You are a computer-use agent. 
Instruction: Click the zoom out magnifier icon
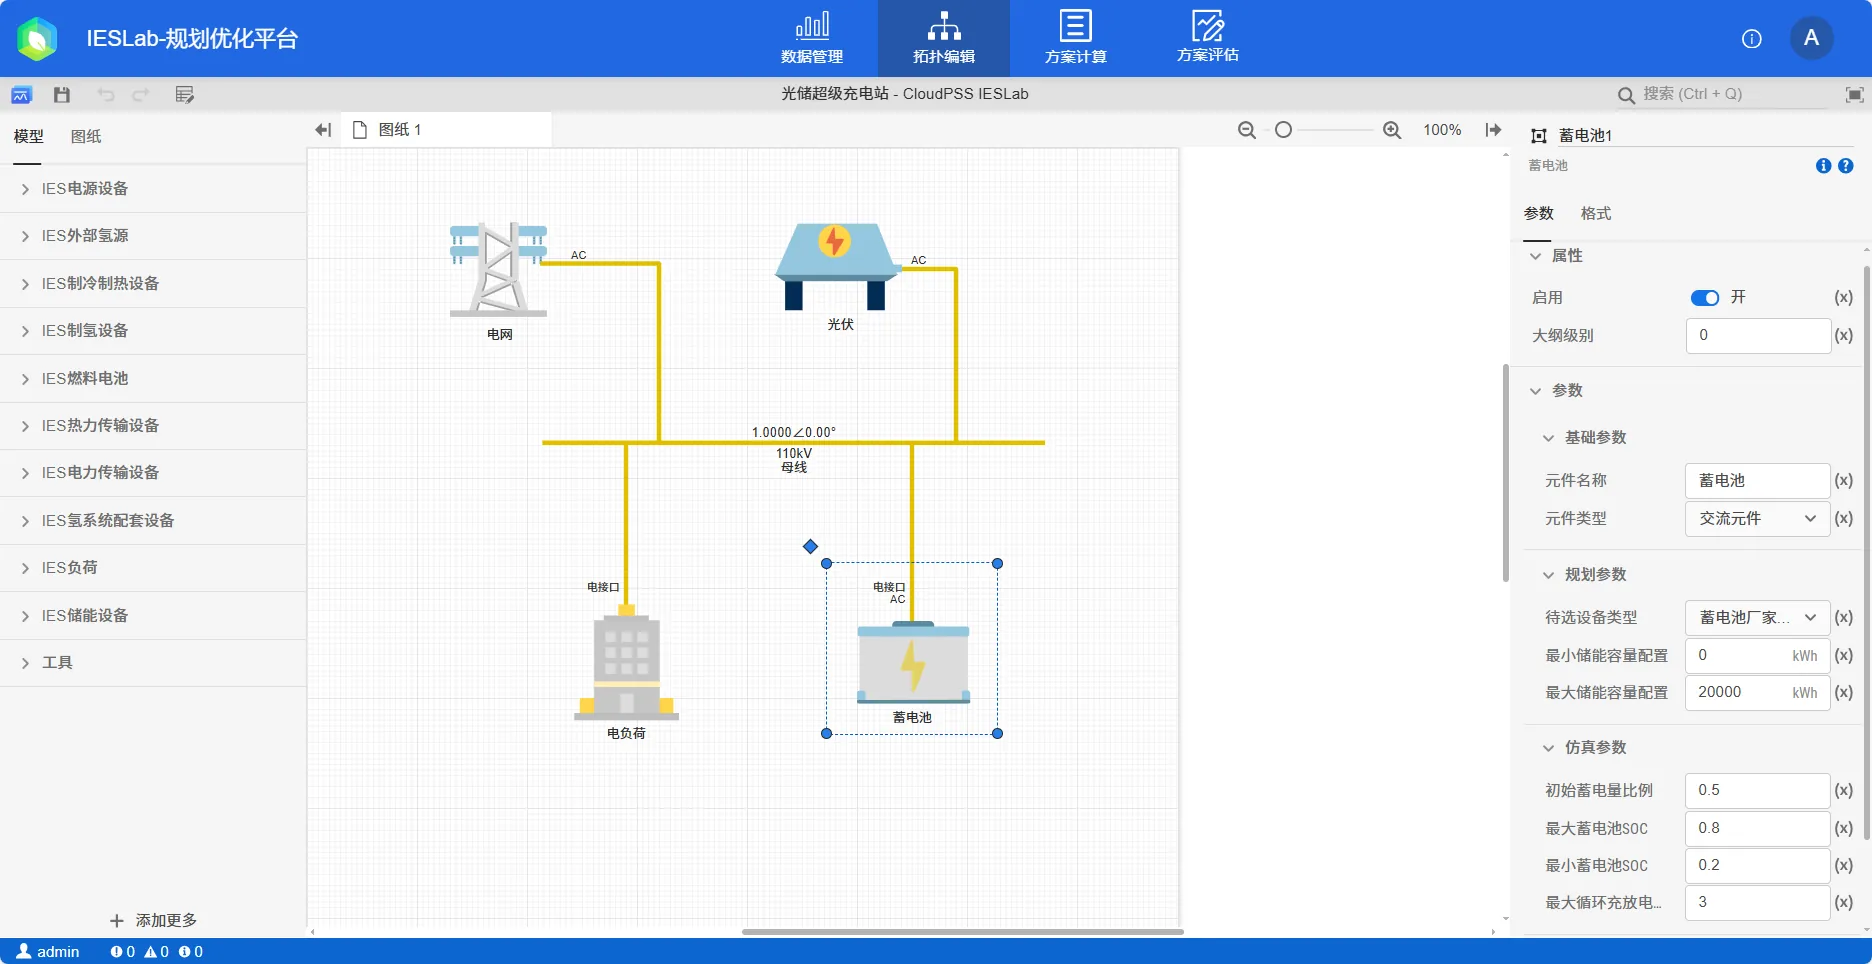[1246, 130]
